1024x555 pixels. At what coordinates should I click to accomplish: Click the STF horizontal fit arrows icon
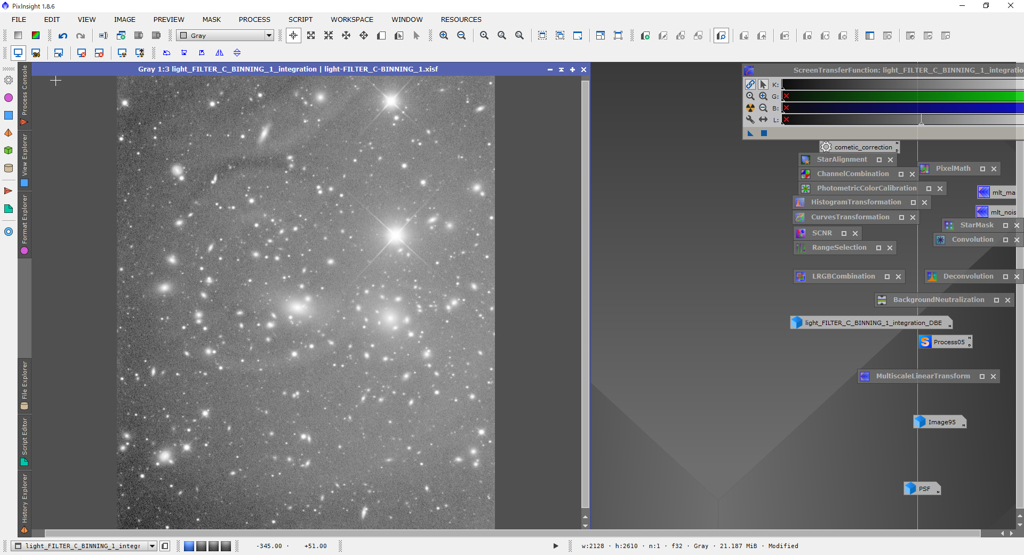pyautogui.click(x=763, y=119)
